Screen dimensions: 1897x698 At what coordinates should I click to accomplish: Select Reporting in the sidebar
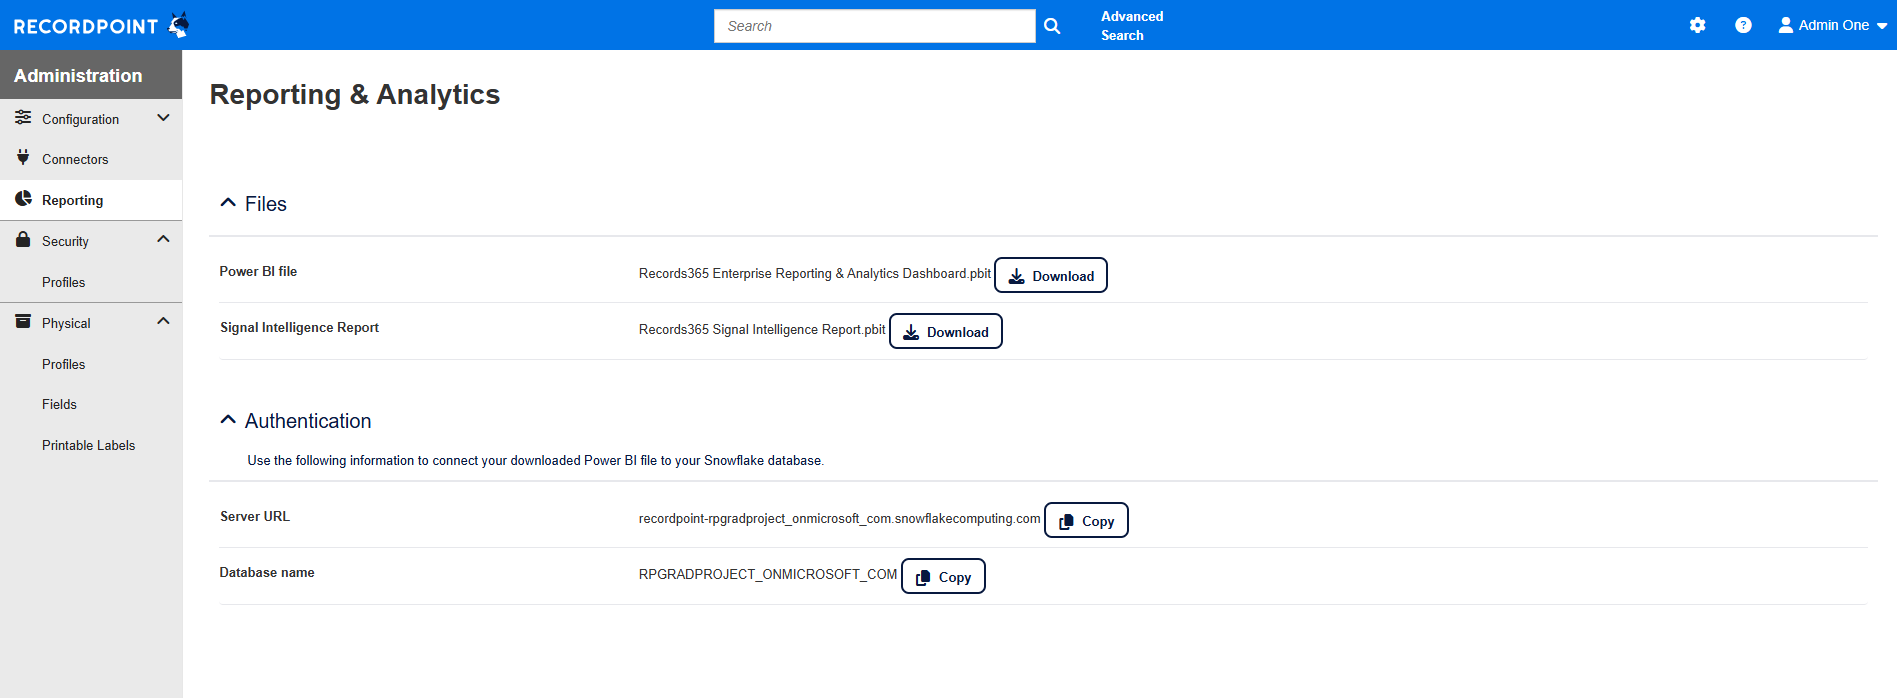72,200
